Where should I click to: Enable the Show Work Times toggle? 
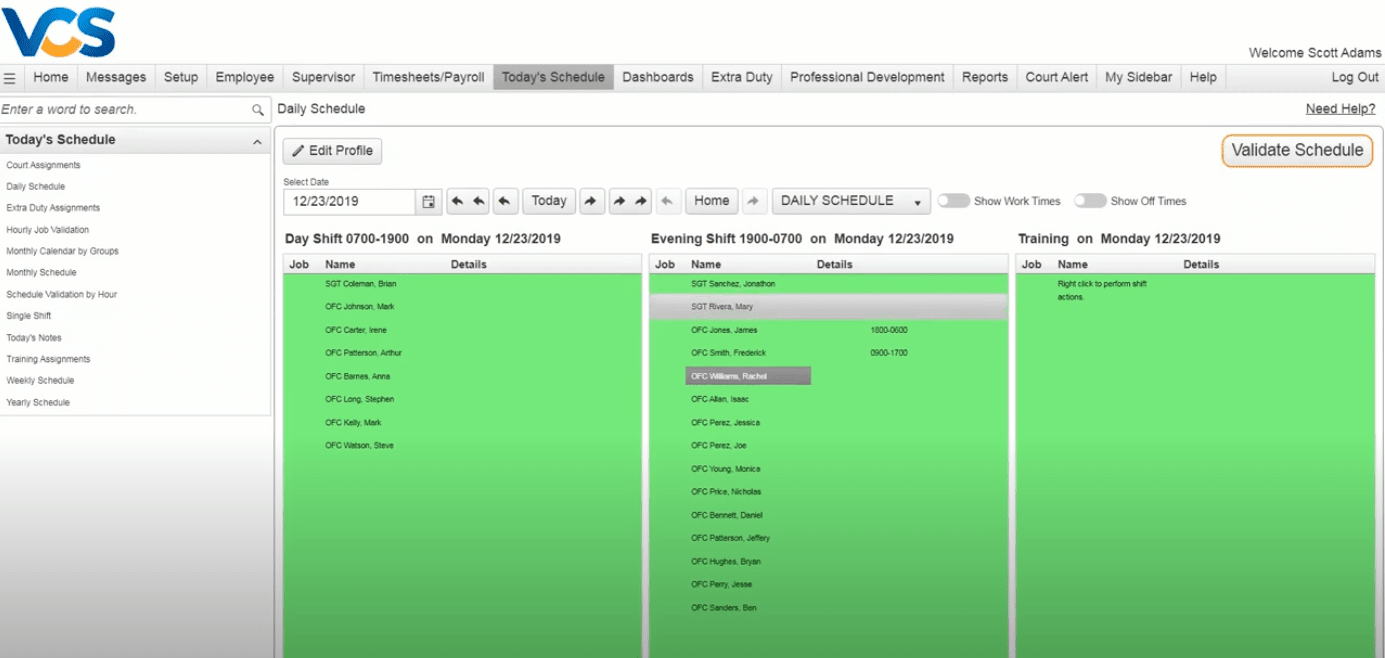click(x=951, y=201)
